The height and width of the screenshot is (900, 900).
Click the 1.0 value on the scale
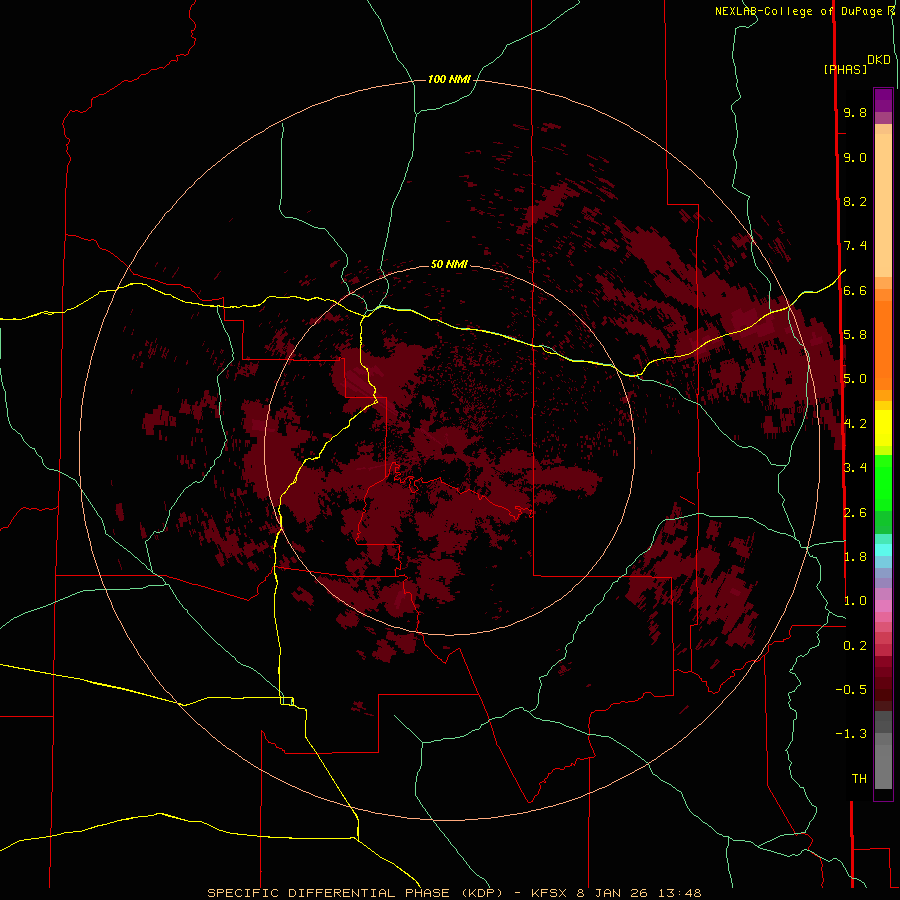click(x=855, y=601)
